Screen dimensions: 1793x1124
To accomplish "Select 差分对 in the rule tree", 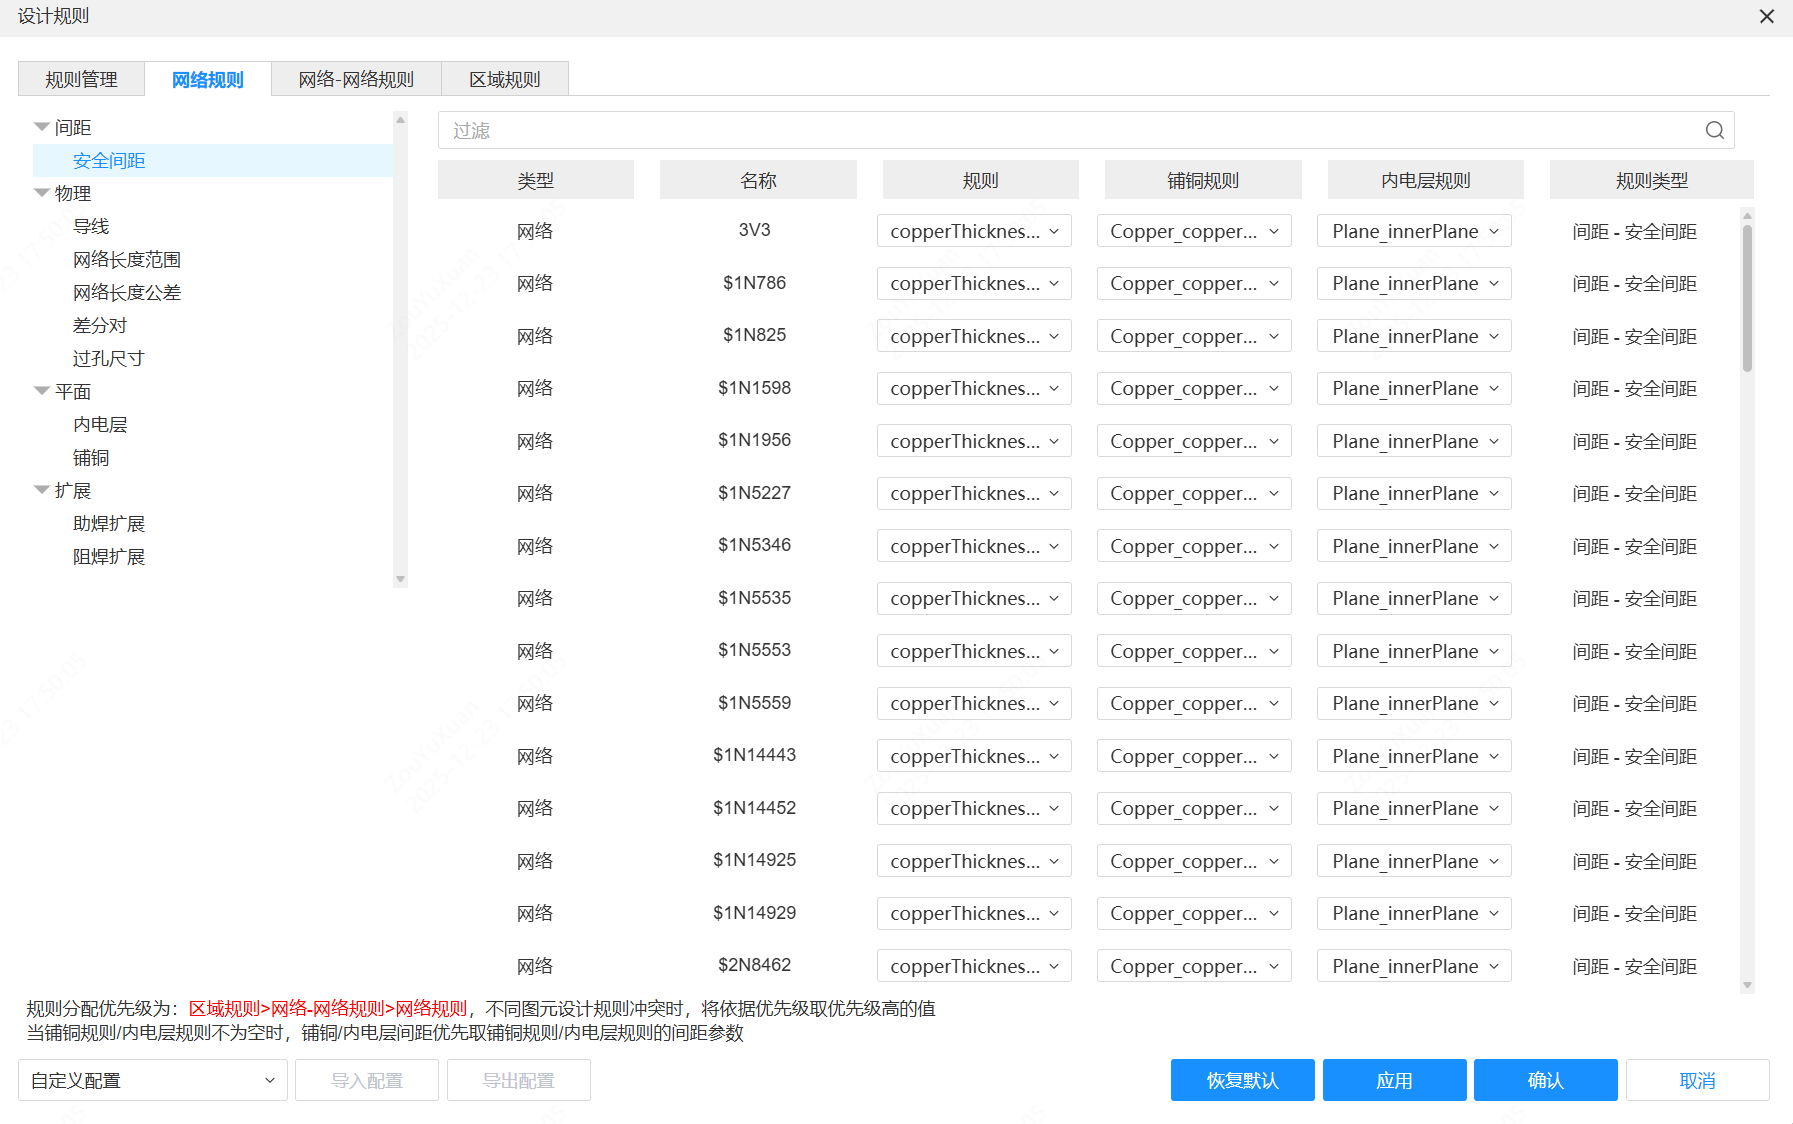I will [100, 325].
